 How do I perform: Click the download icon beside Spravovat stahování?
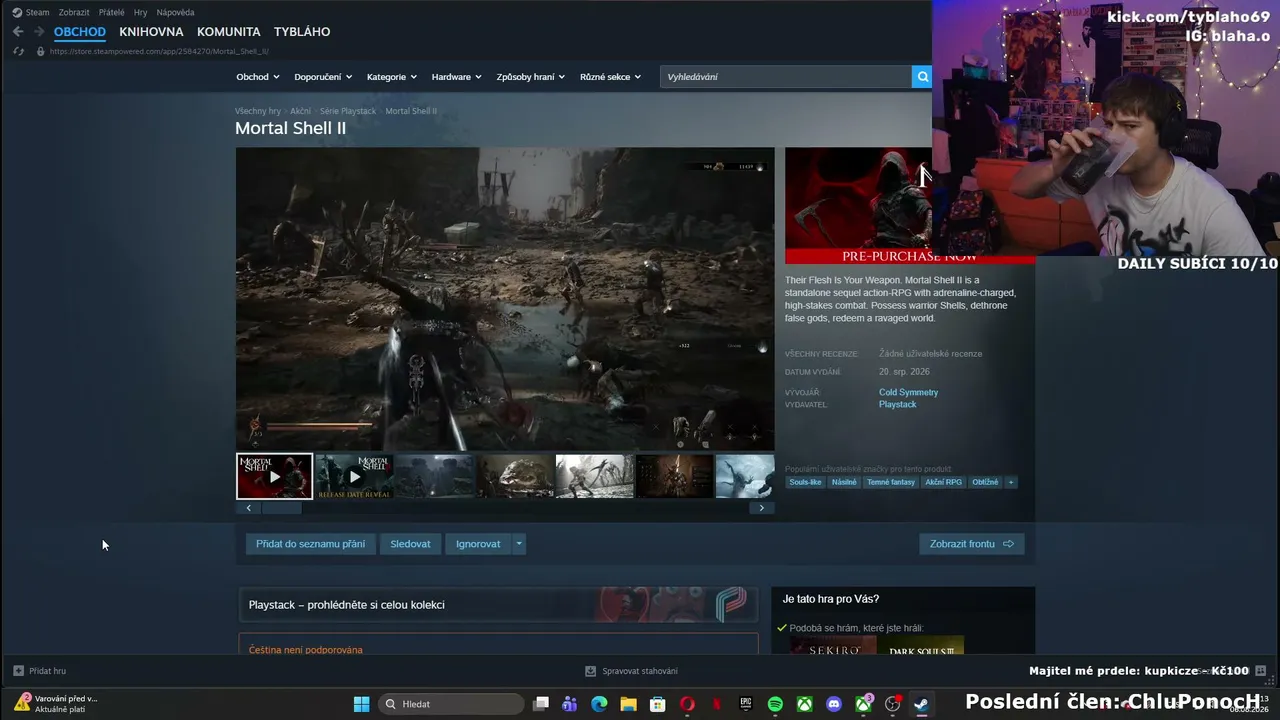[590, 671]
